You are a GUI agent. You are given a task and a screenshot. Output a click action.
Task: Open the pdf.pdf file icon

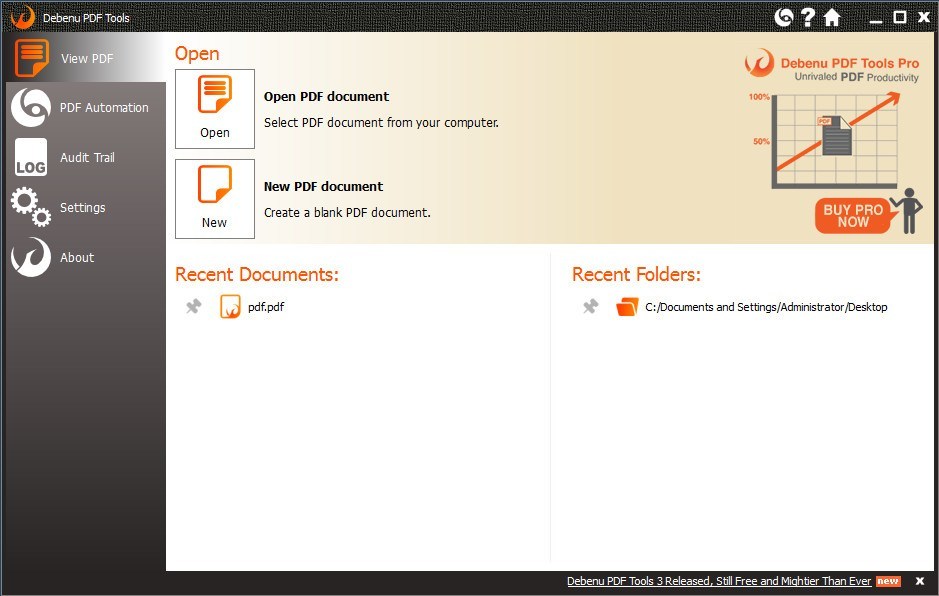[x=230, y=307]
